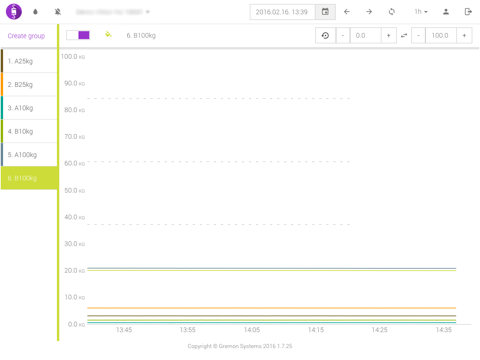Screen dimensions: 480x360
Task: Click the refresh sync icon
Action: [x=392, y=12]
